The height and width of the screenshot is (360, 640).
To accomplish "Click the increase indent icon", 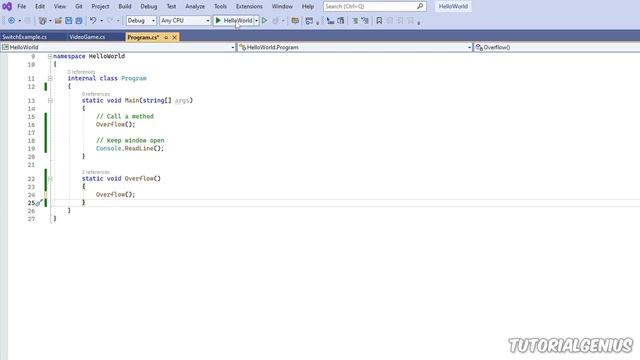I will (340, 20).
